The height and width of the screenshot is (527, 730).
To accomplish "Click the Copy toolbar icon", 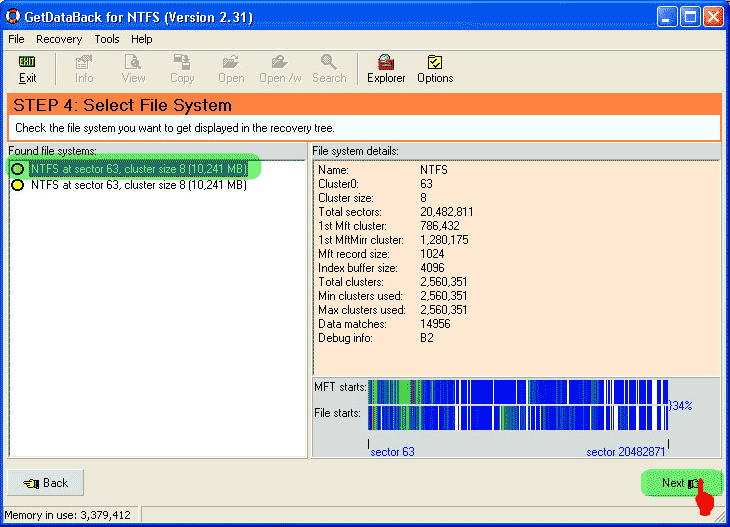I will tap(182, 69).
